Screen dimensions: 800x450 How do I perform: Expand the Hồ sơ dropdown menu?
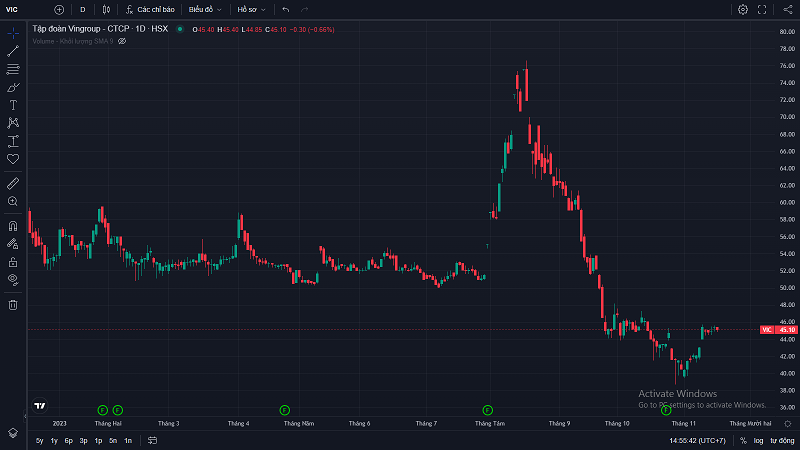click(x=252, y=9)
